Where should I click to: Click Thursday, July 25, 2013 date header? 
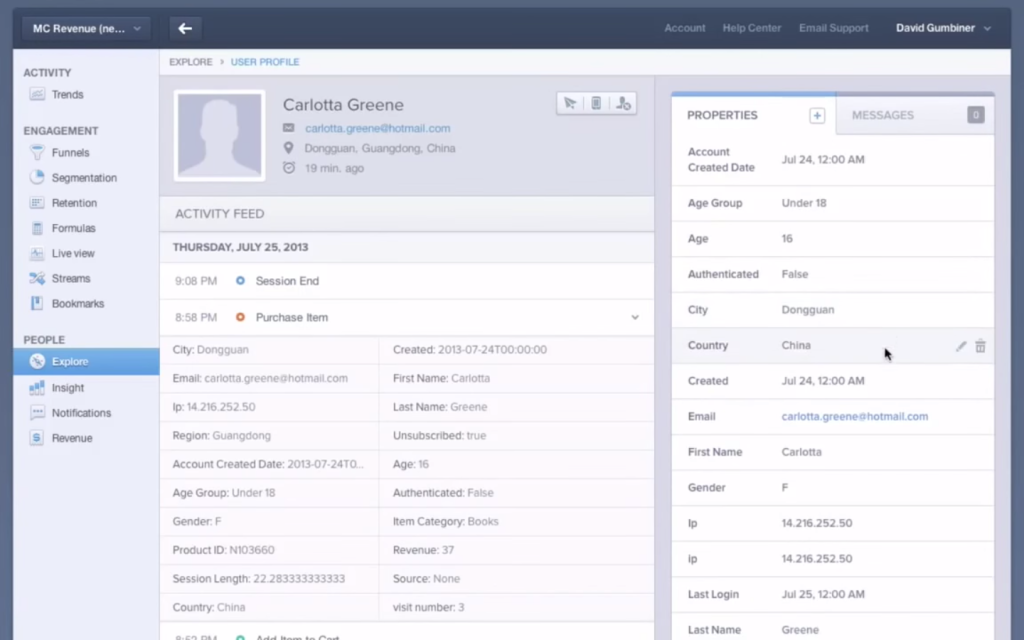pos(240,248)
